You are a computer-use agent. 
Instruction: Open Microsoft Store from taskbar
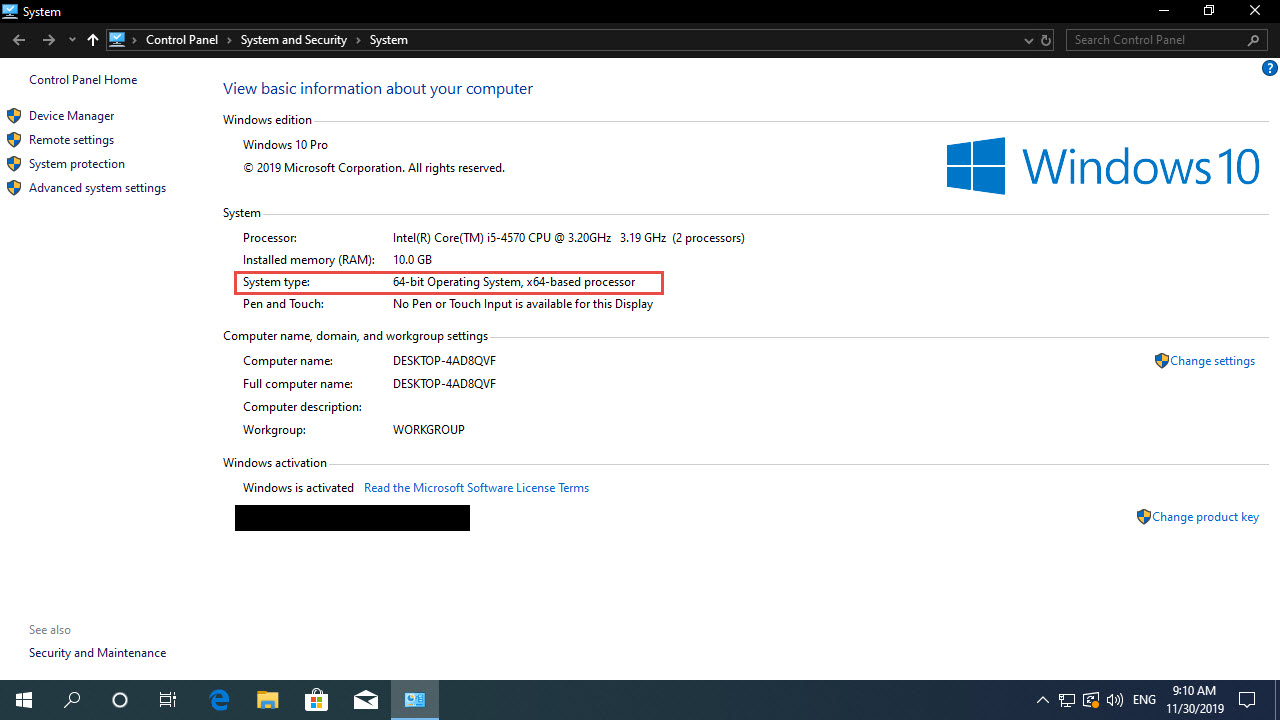click(316, 700)
